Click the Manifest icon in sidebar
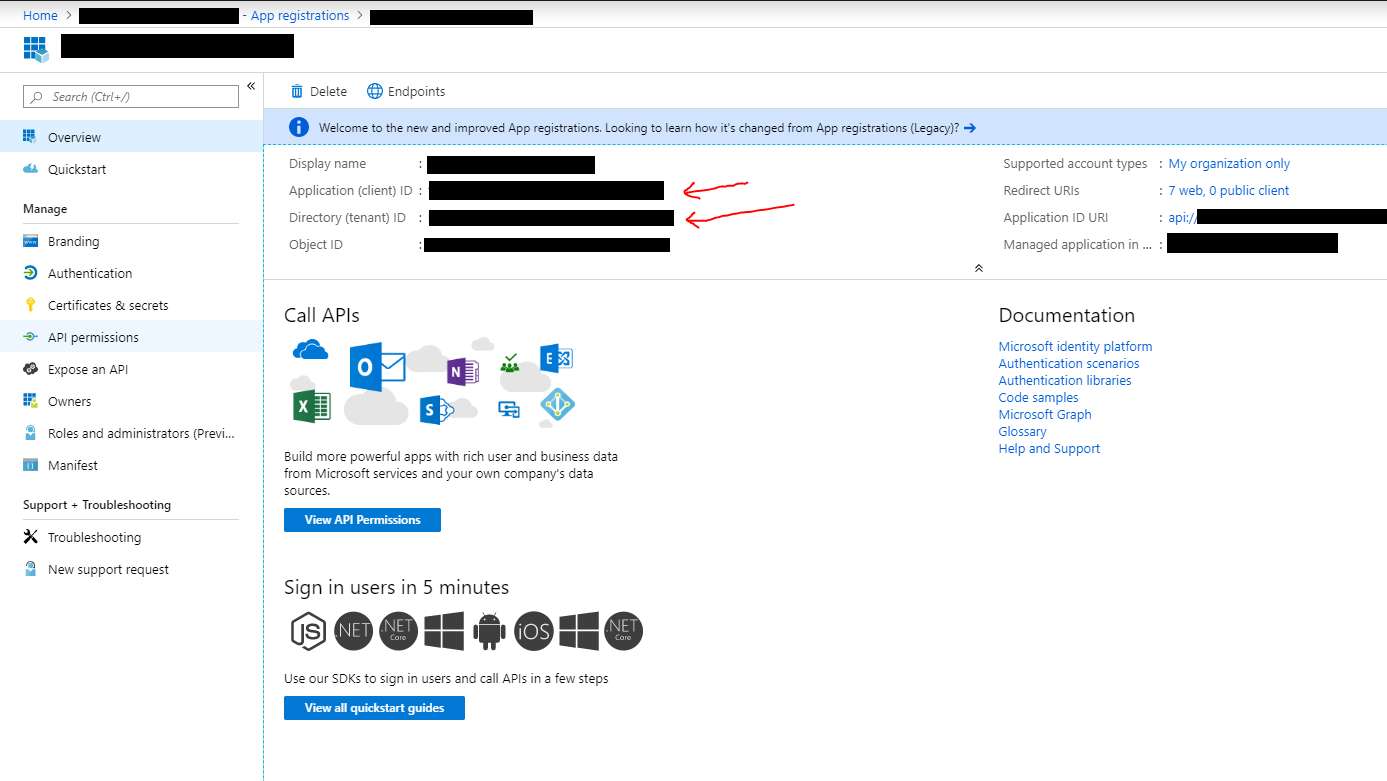This screenshot has width=1387, height=781. (x=30, y=465)
